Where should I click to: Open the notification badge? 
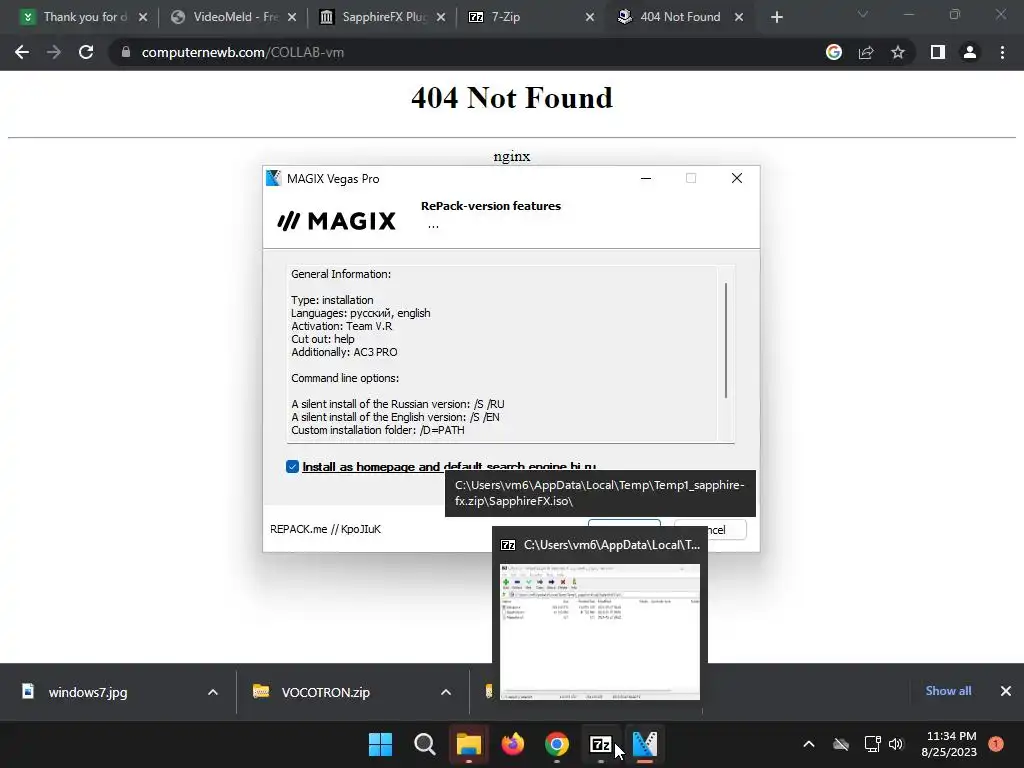tap(996, 744)
